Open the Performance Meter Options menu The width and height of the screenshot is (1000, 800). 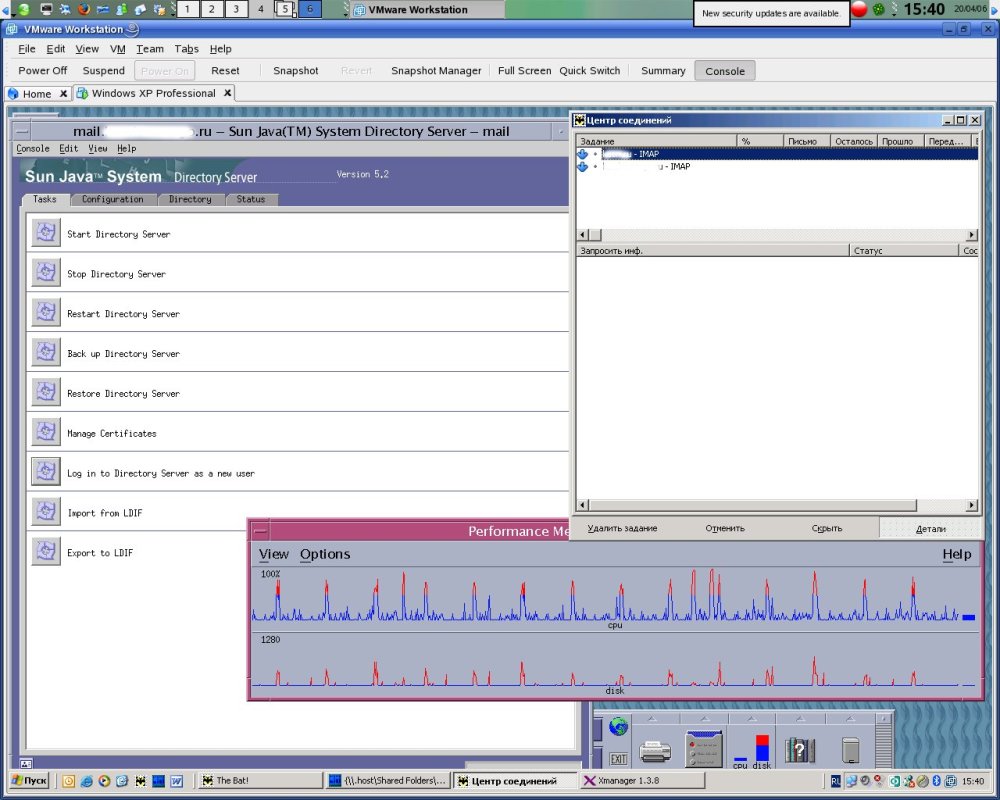325,554
